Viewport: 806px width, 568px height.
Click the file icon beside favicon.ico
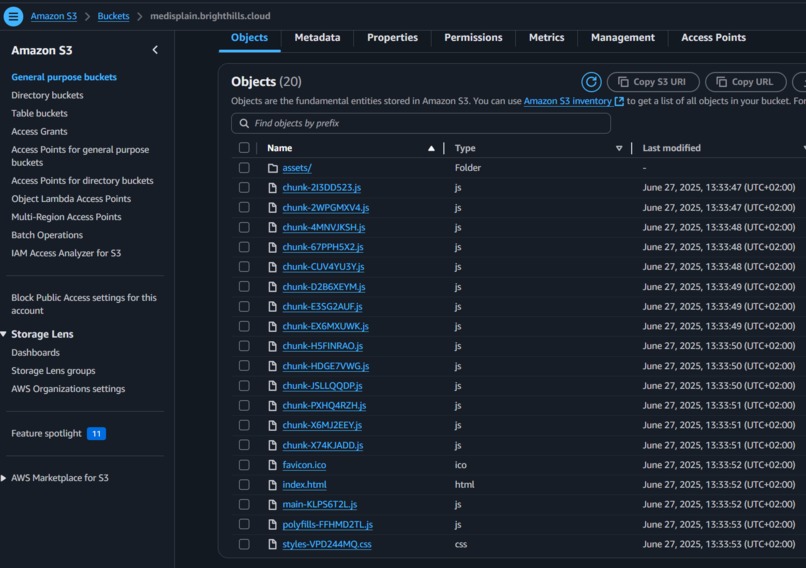click(273, 465)
